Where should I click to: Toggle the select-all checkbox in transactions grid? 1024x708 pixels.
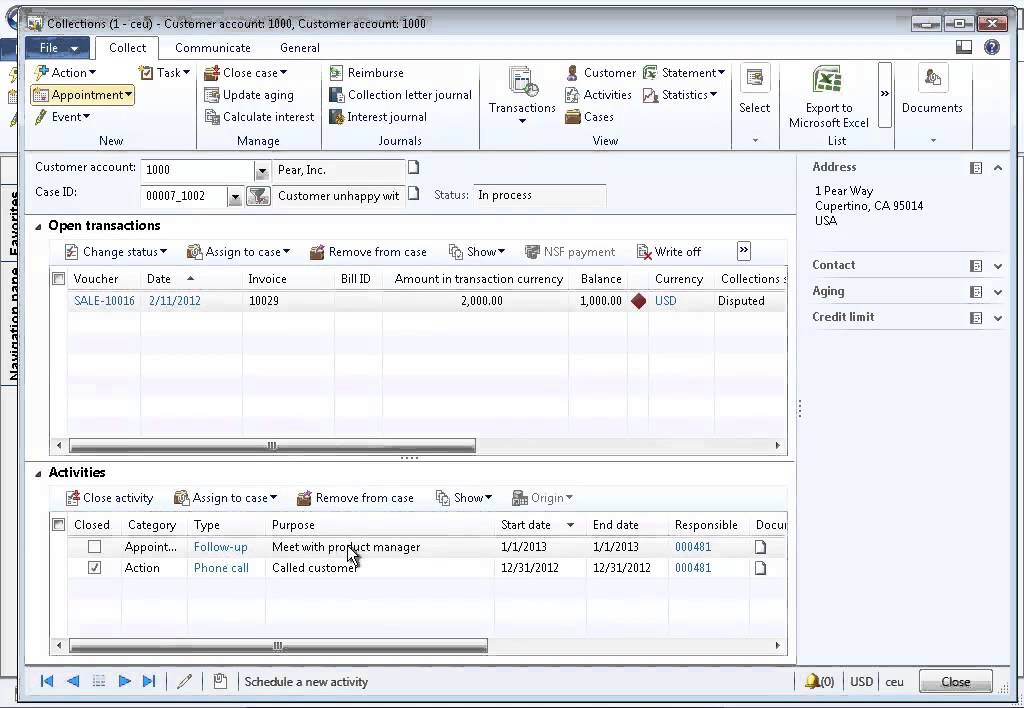click(59, 279)
